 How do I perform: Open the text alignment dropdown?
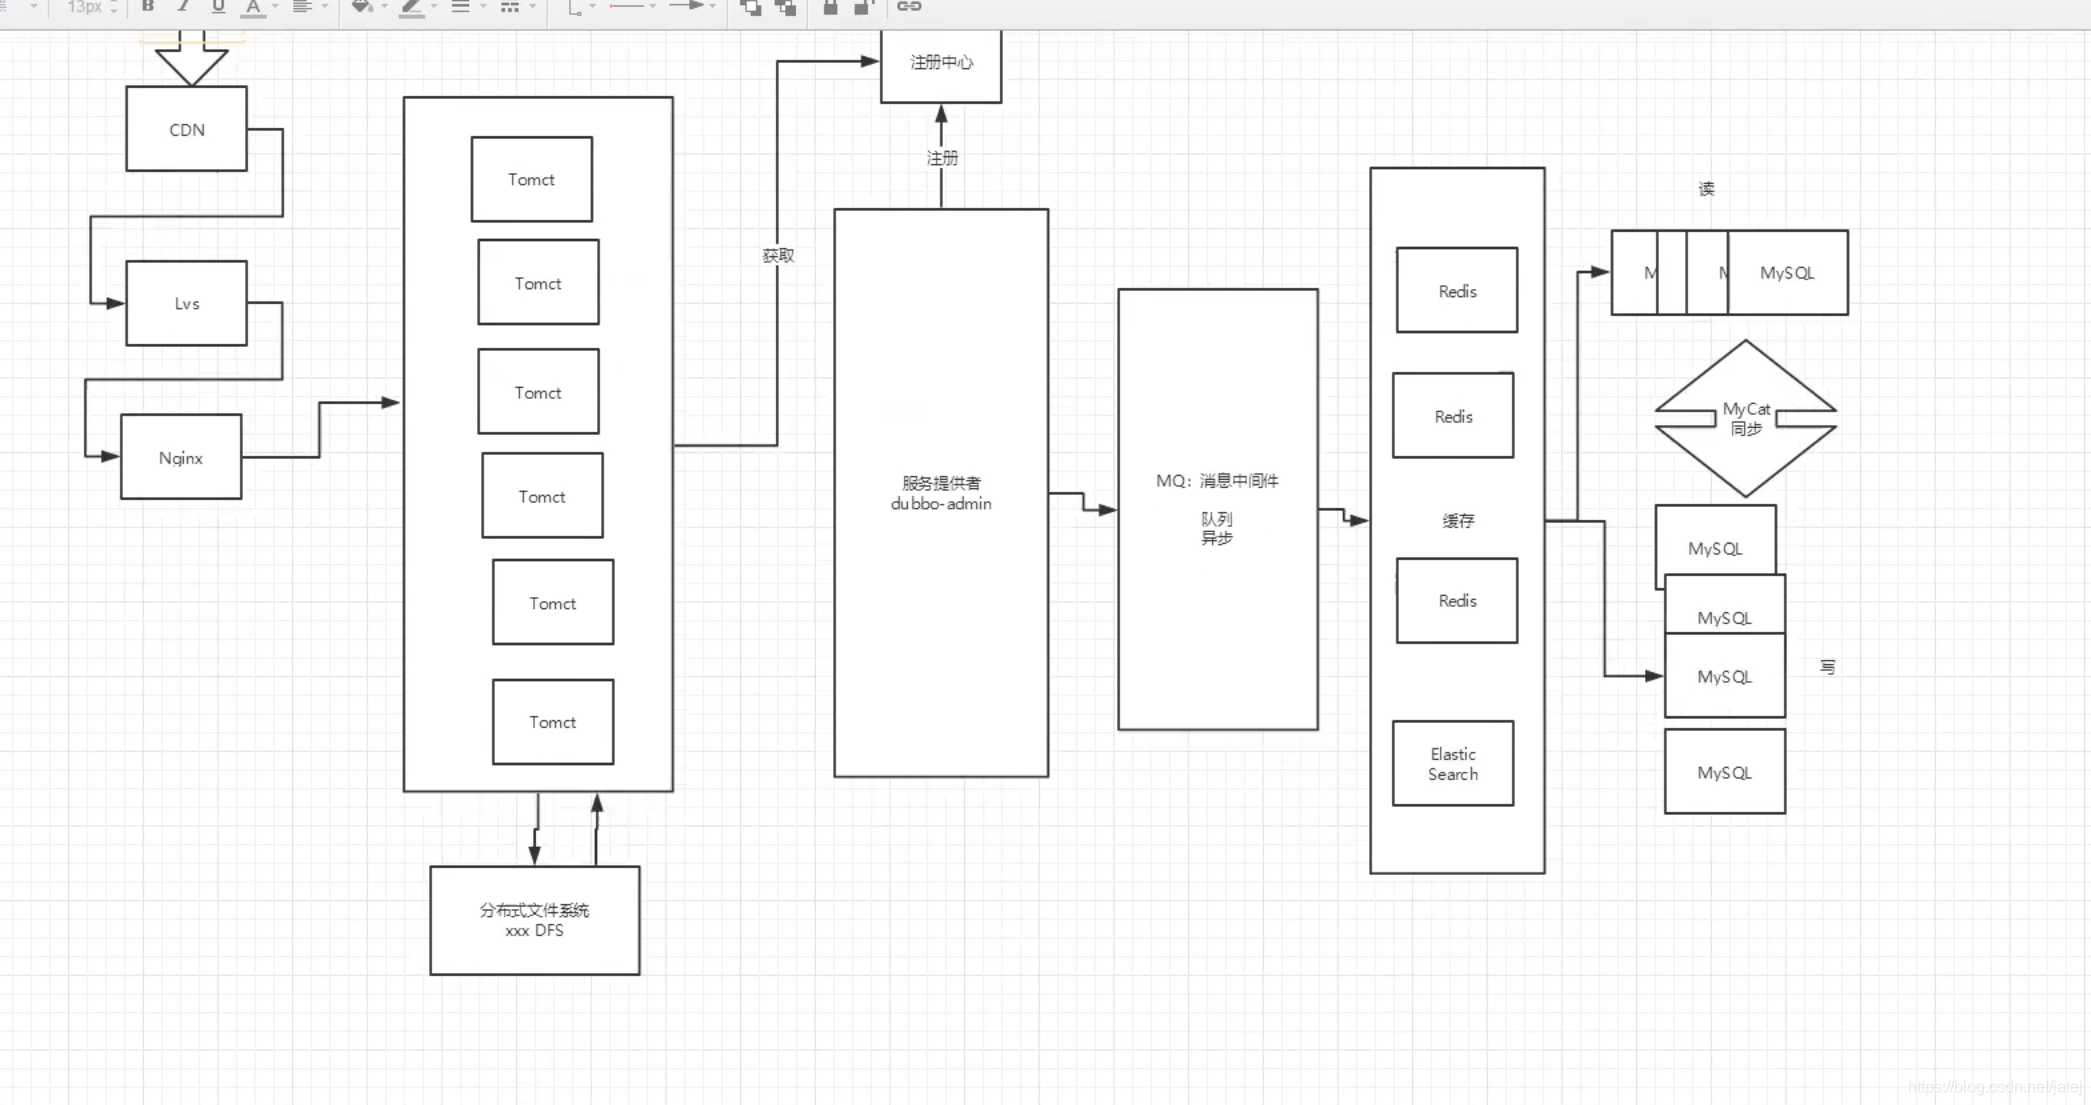tap(302, 6)
